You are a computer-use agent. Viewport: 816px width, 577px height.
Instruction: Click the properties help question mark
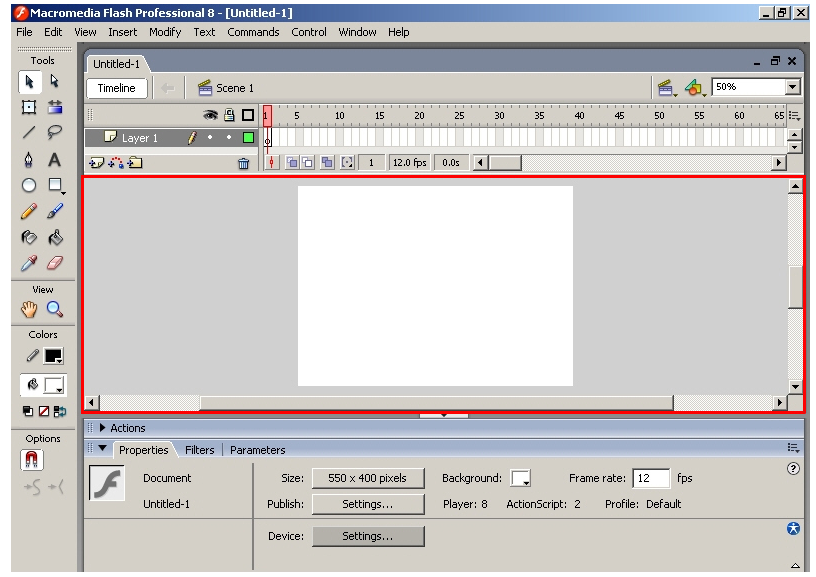793,469
